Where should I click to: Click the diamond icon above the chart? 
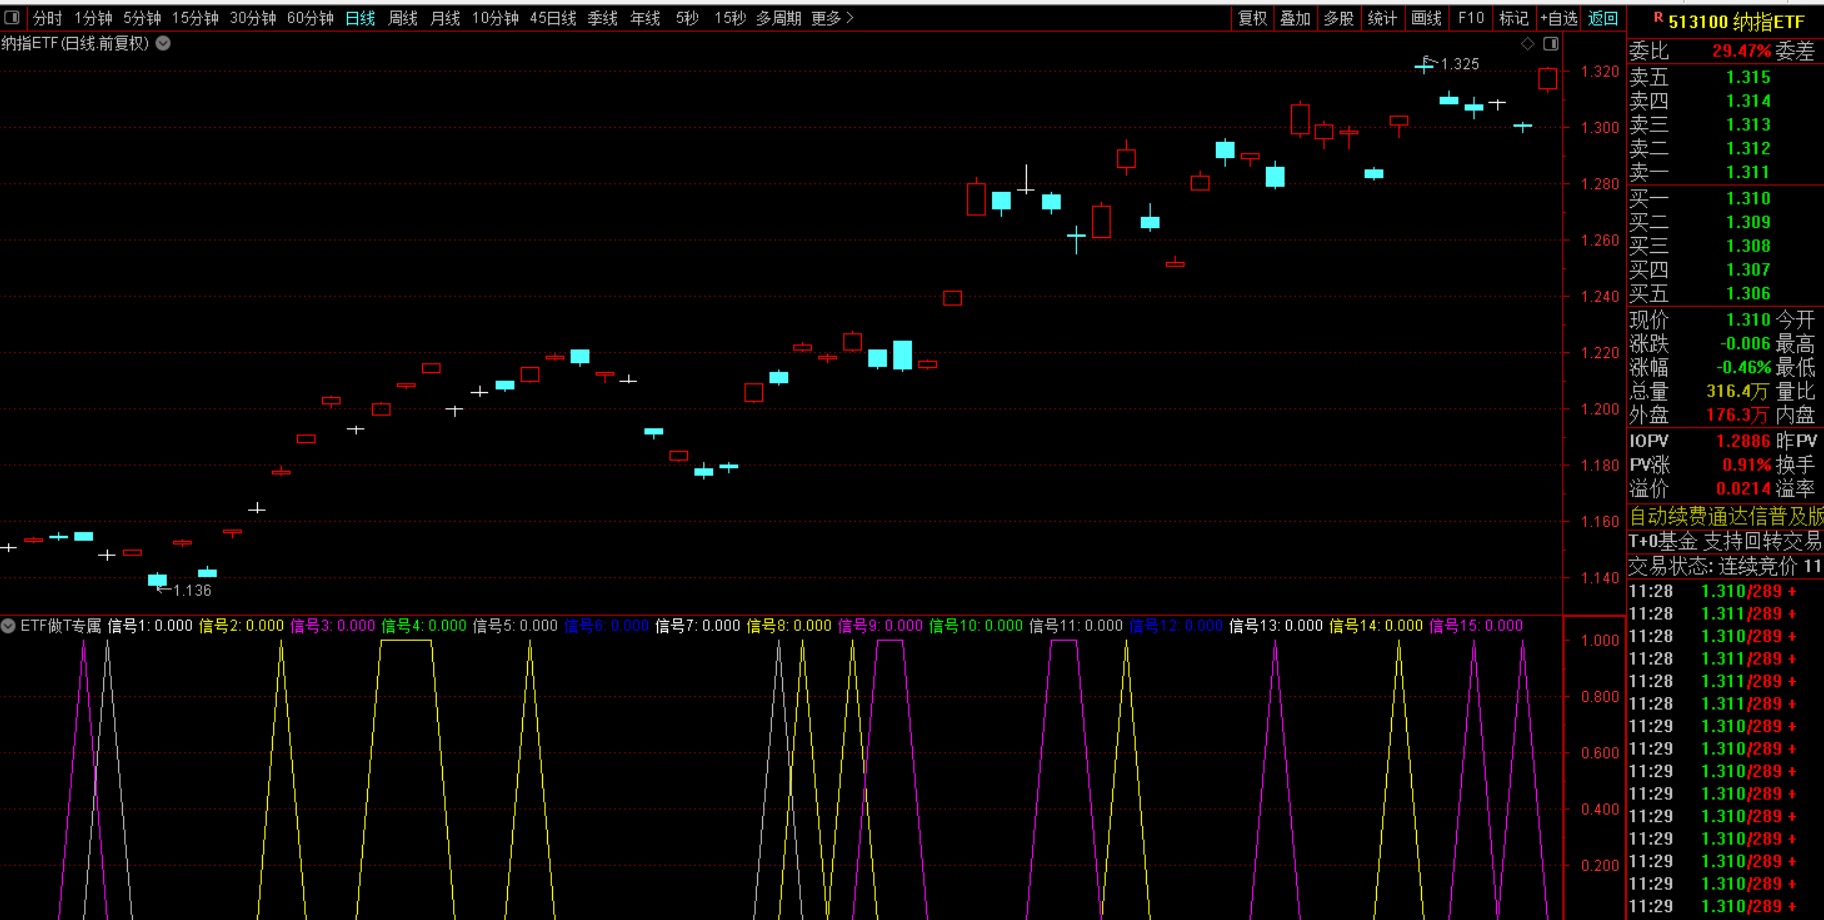pos(1527,43)
